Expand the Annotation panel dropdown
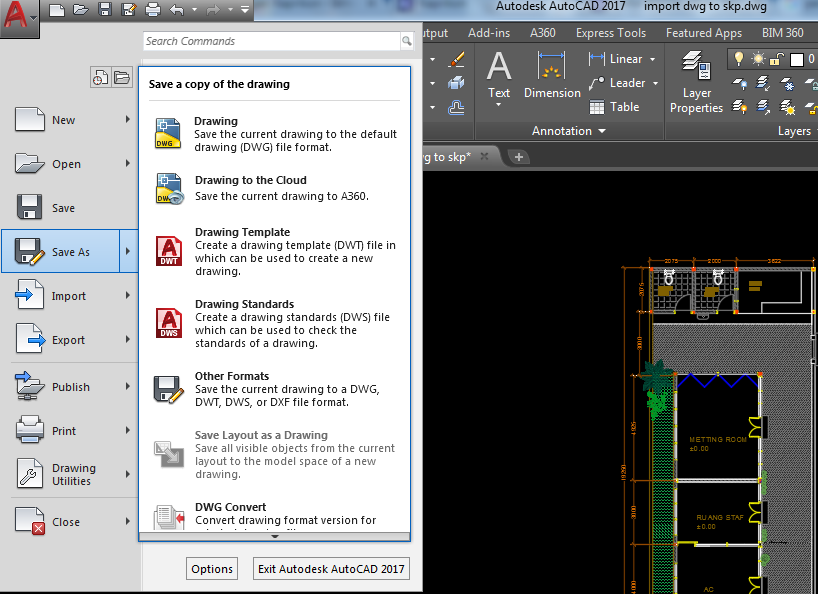 coord(569,131)
